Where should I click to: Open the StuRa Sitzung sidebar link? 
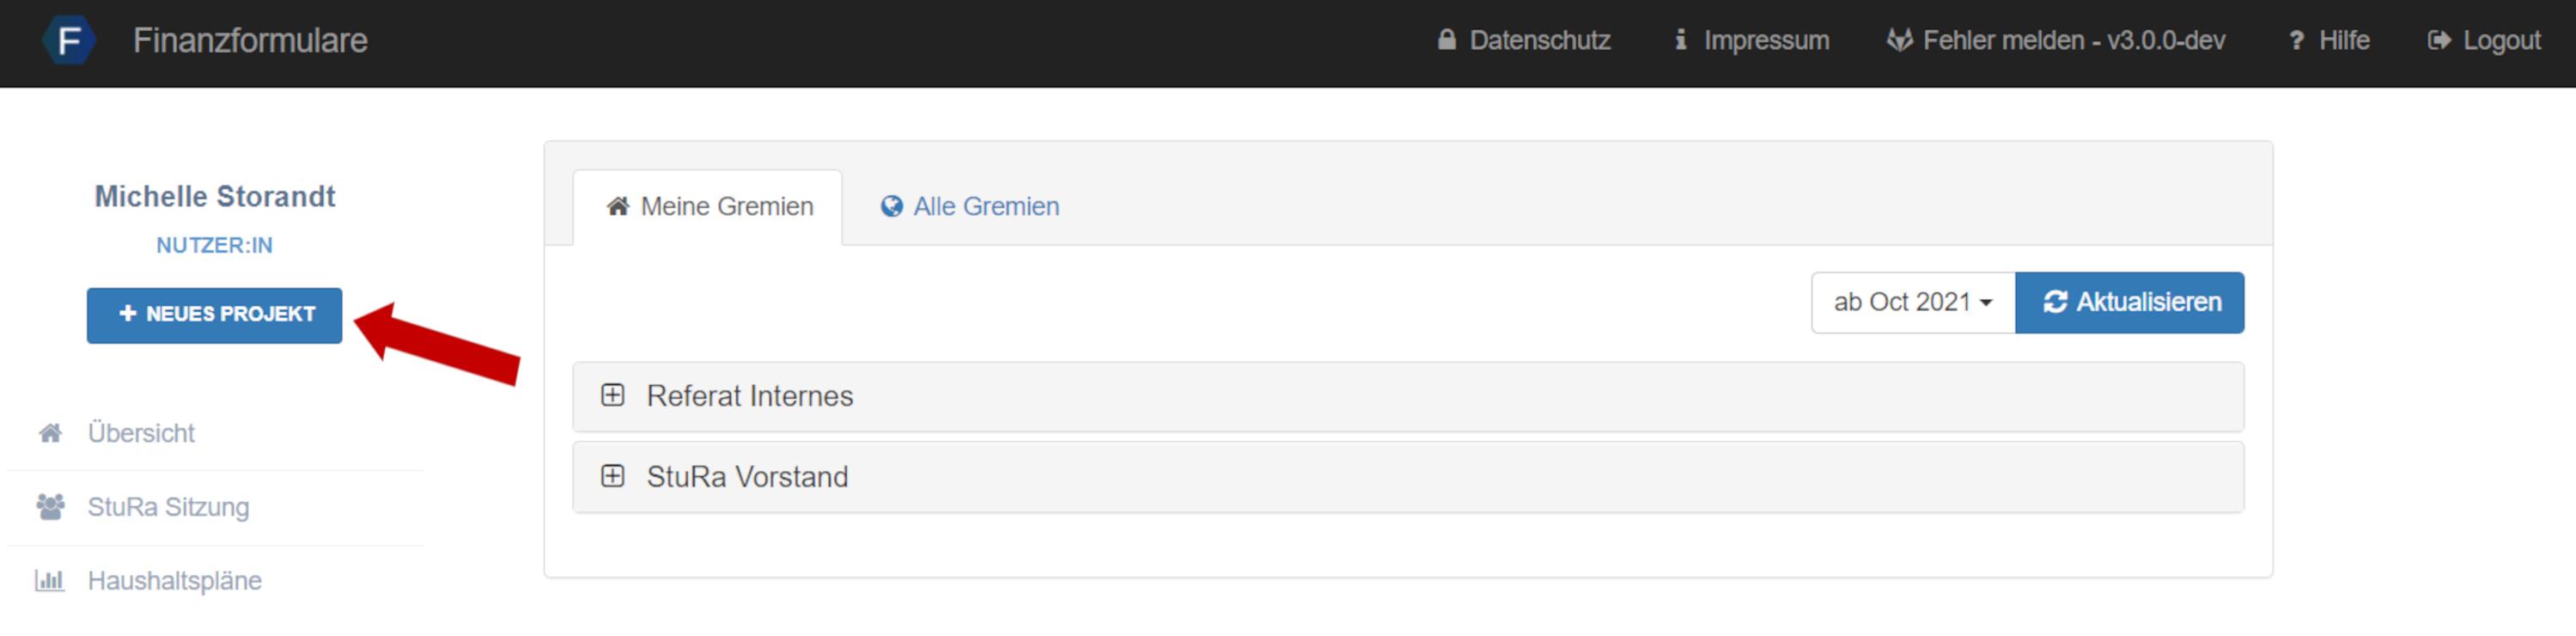pos(168,507)
